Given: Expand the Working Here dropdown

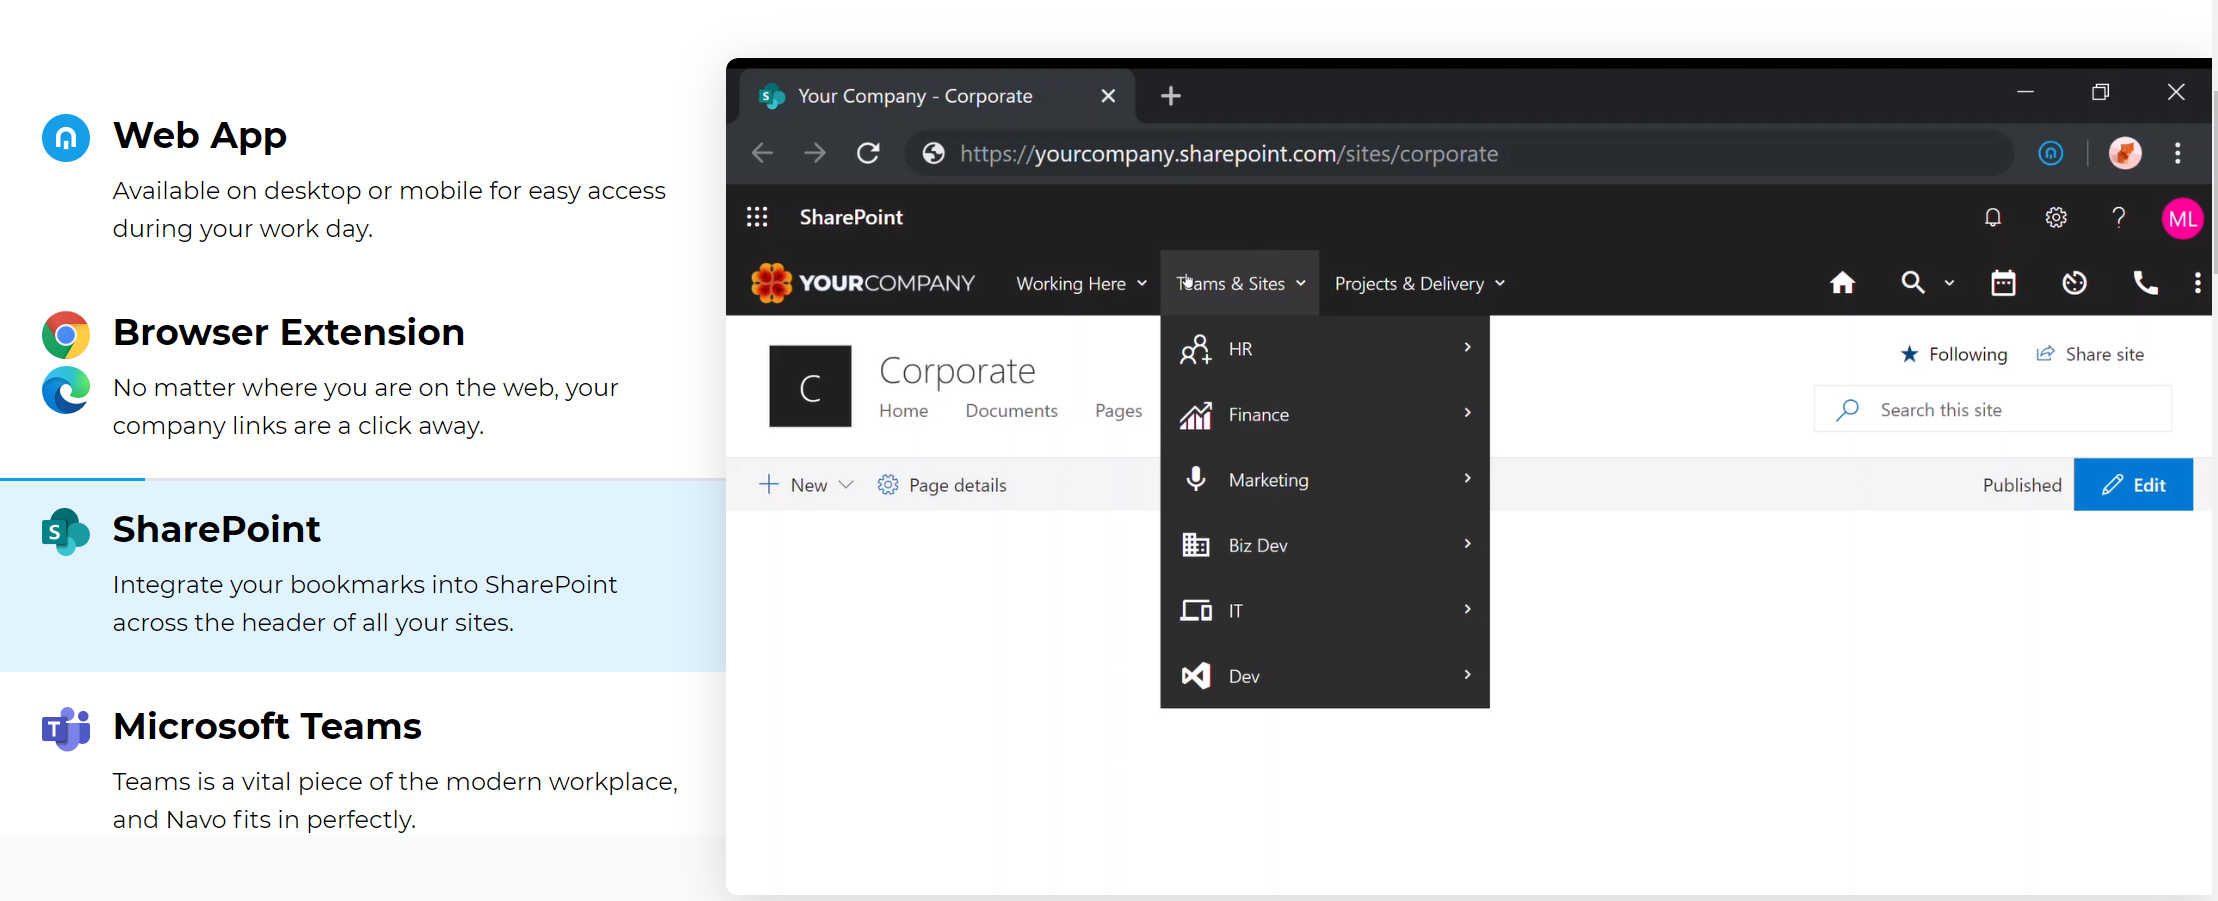Looking at the screenshot, I should click(1081, 284).
